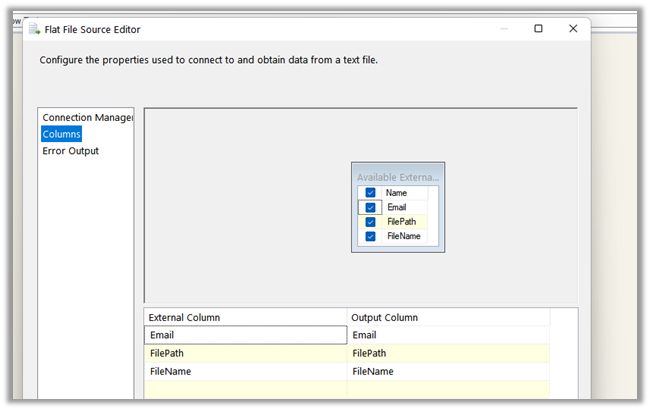The width and height of the screenshot is (650, 410).
Task: Click the Output Column header
Action: coord(447,317)
